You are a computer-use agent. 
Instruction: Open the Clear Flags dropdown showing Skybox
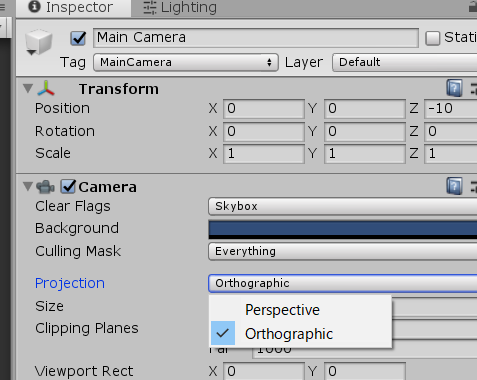pos(343,206)
